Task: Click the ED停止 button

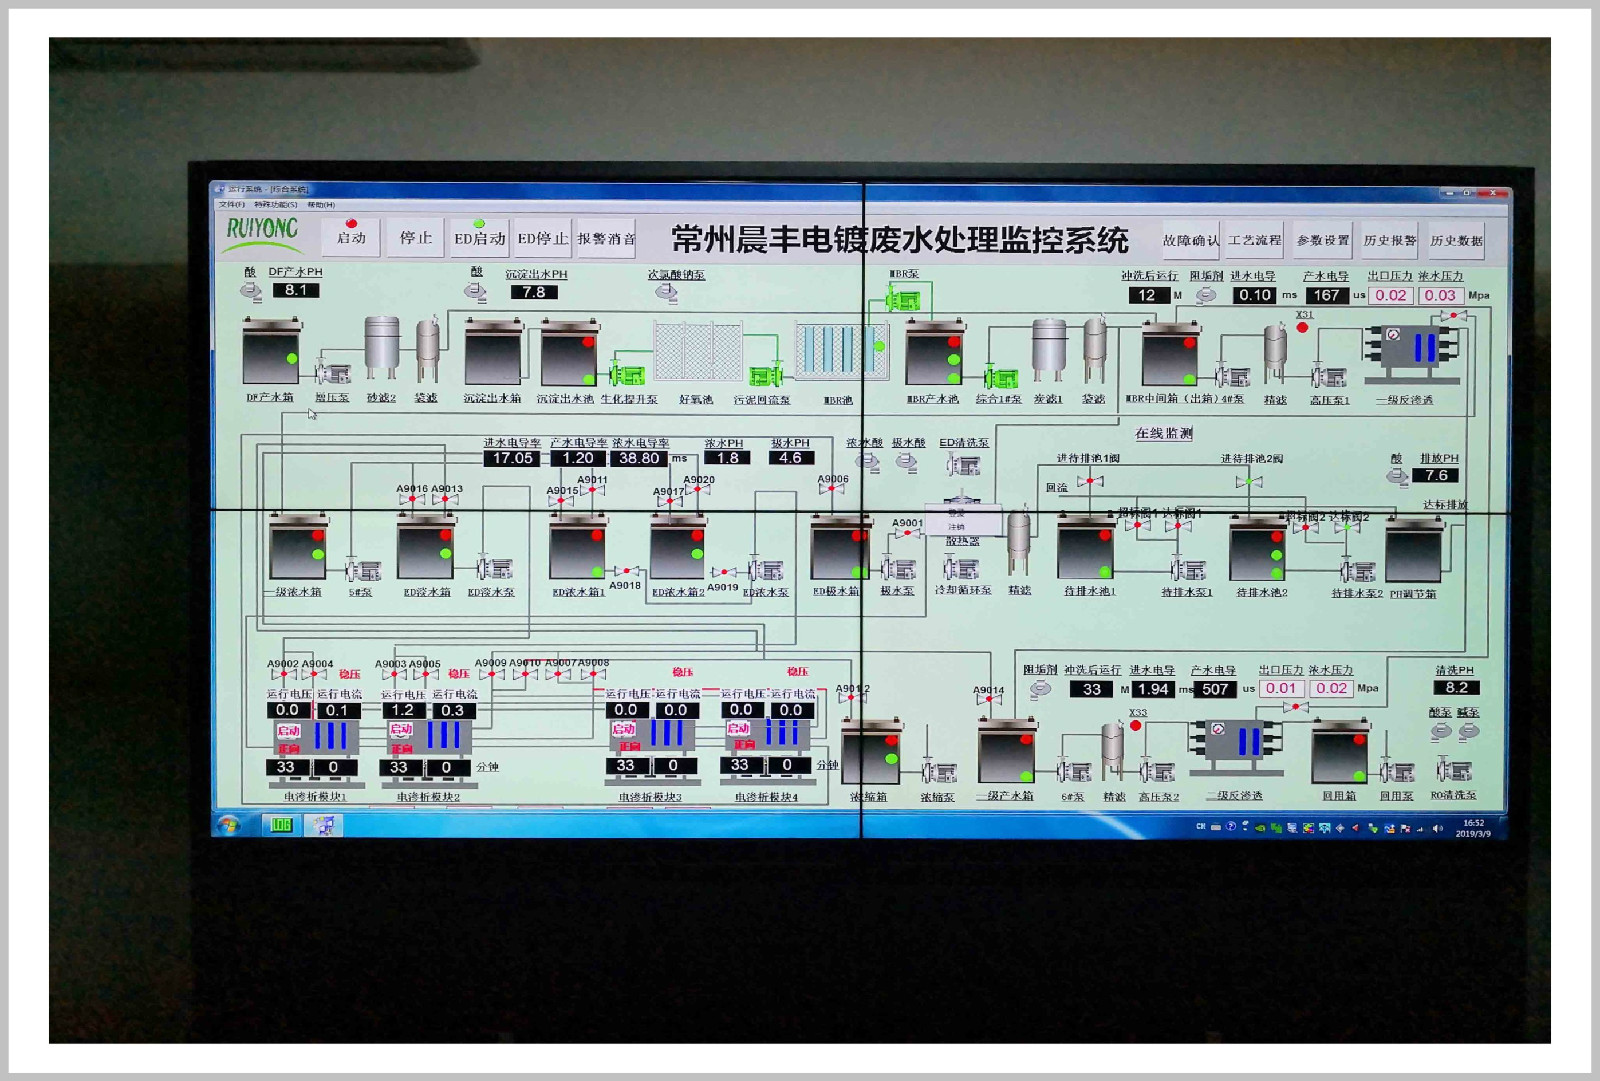Action: (543, 238)
